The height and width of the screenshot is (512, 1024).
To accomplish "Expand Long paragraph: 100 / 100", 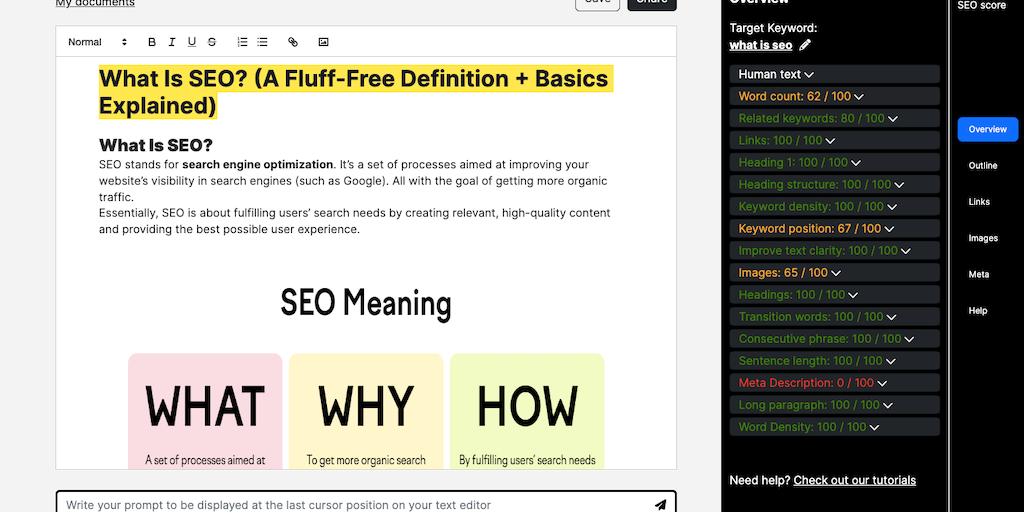I will point(835,405).
